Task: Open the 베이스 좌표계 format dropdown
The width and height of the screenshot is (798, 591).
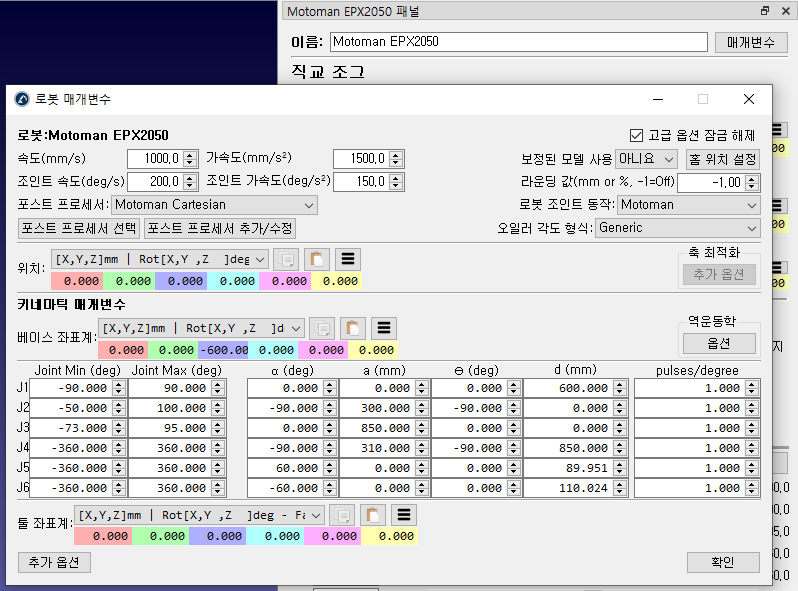Action: pos(201,328)
